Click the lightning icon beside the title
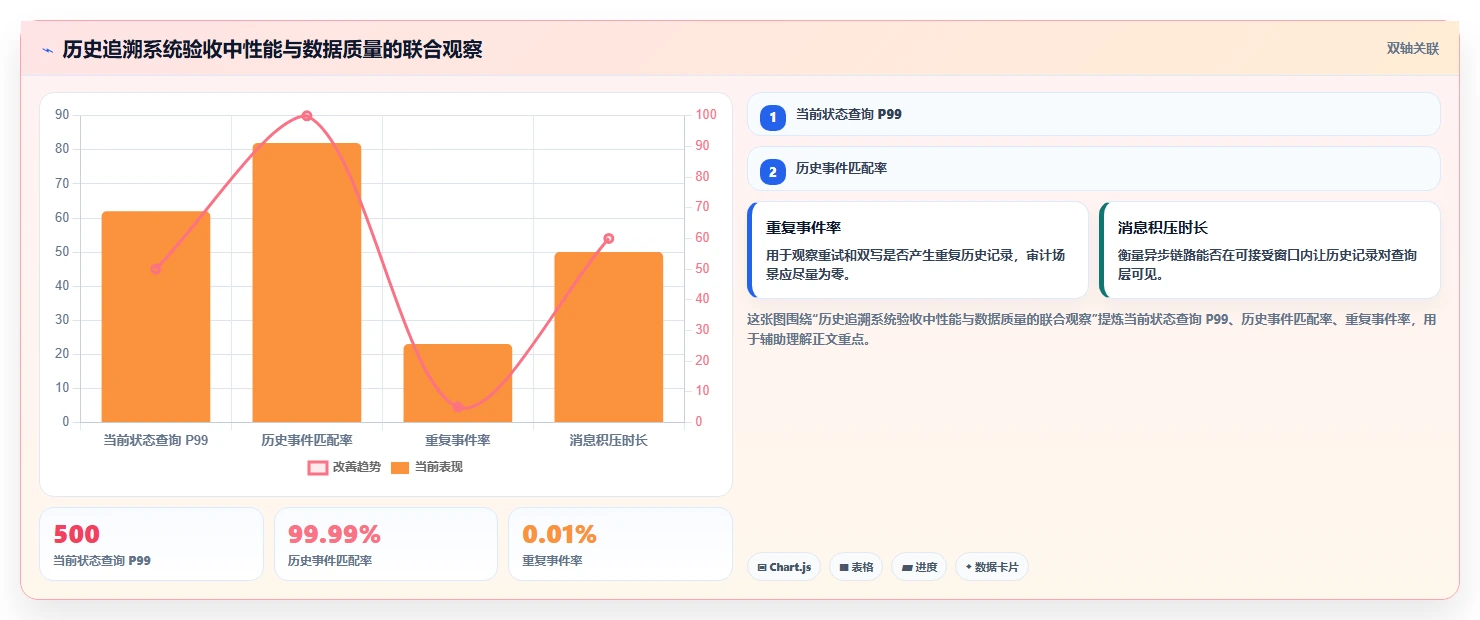This screenshot has width=1480, height=620. (x=47, y=50)
